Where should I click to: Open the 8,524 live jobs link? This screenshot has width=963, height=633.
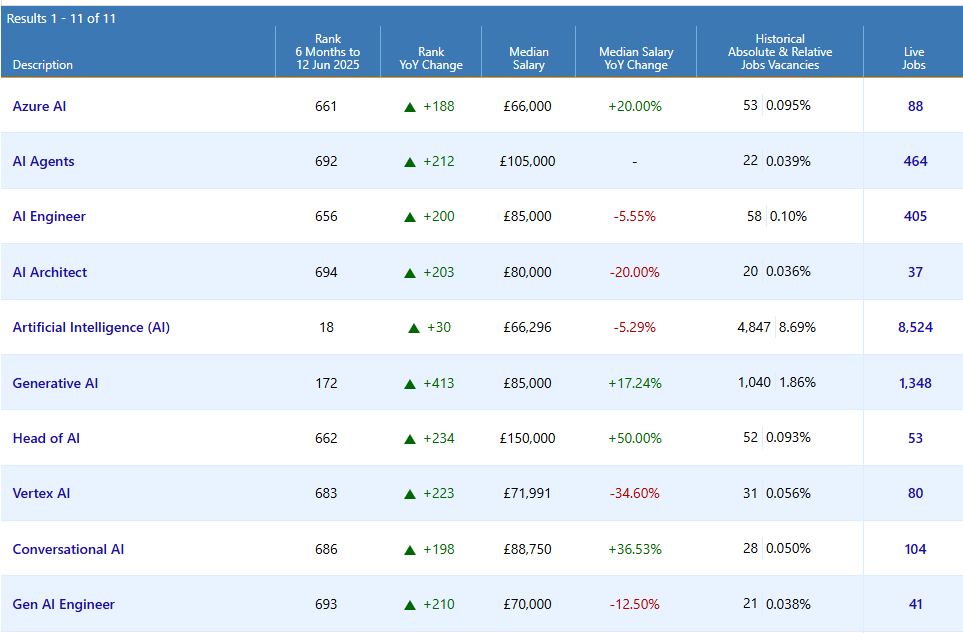pyautogui.click(x=915, y=327)
